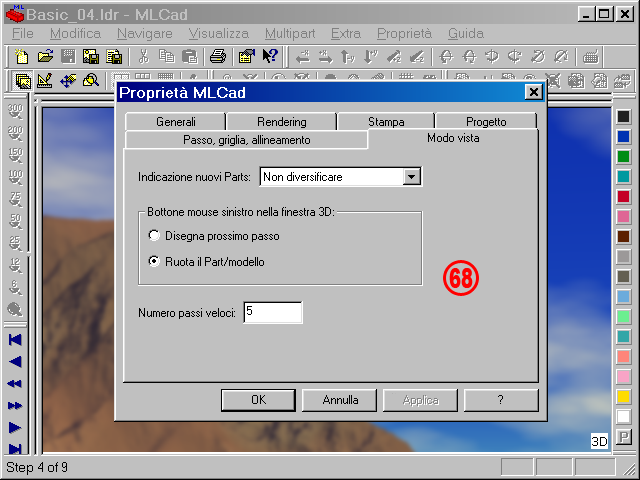Screen dimensions: 640x480
Task: Close the Proprietà MLCad dialog
Action: click(533, 92)
